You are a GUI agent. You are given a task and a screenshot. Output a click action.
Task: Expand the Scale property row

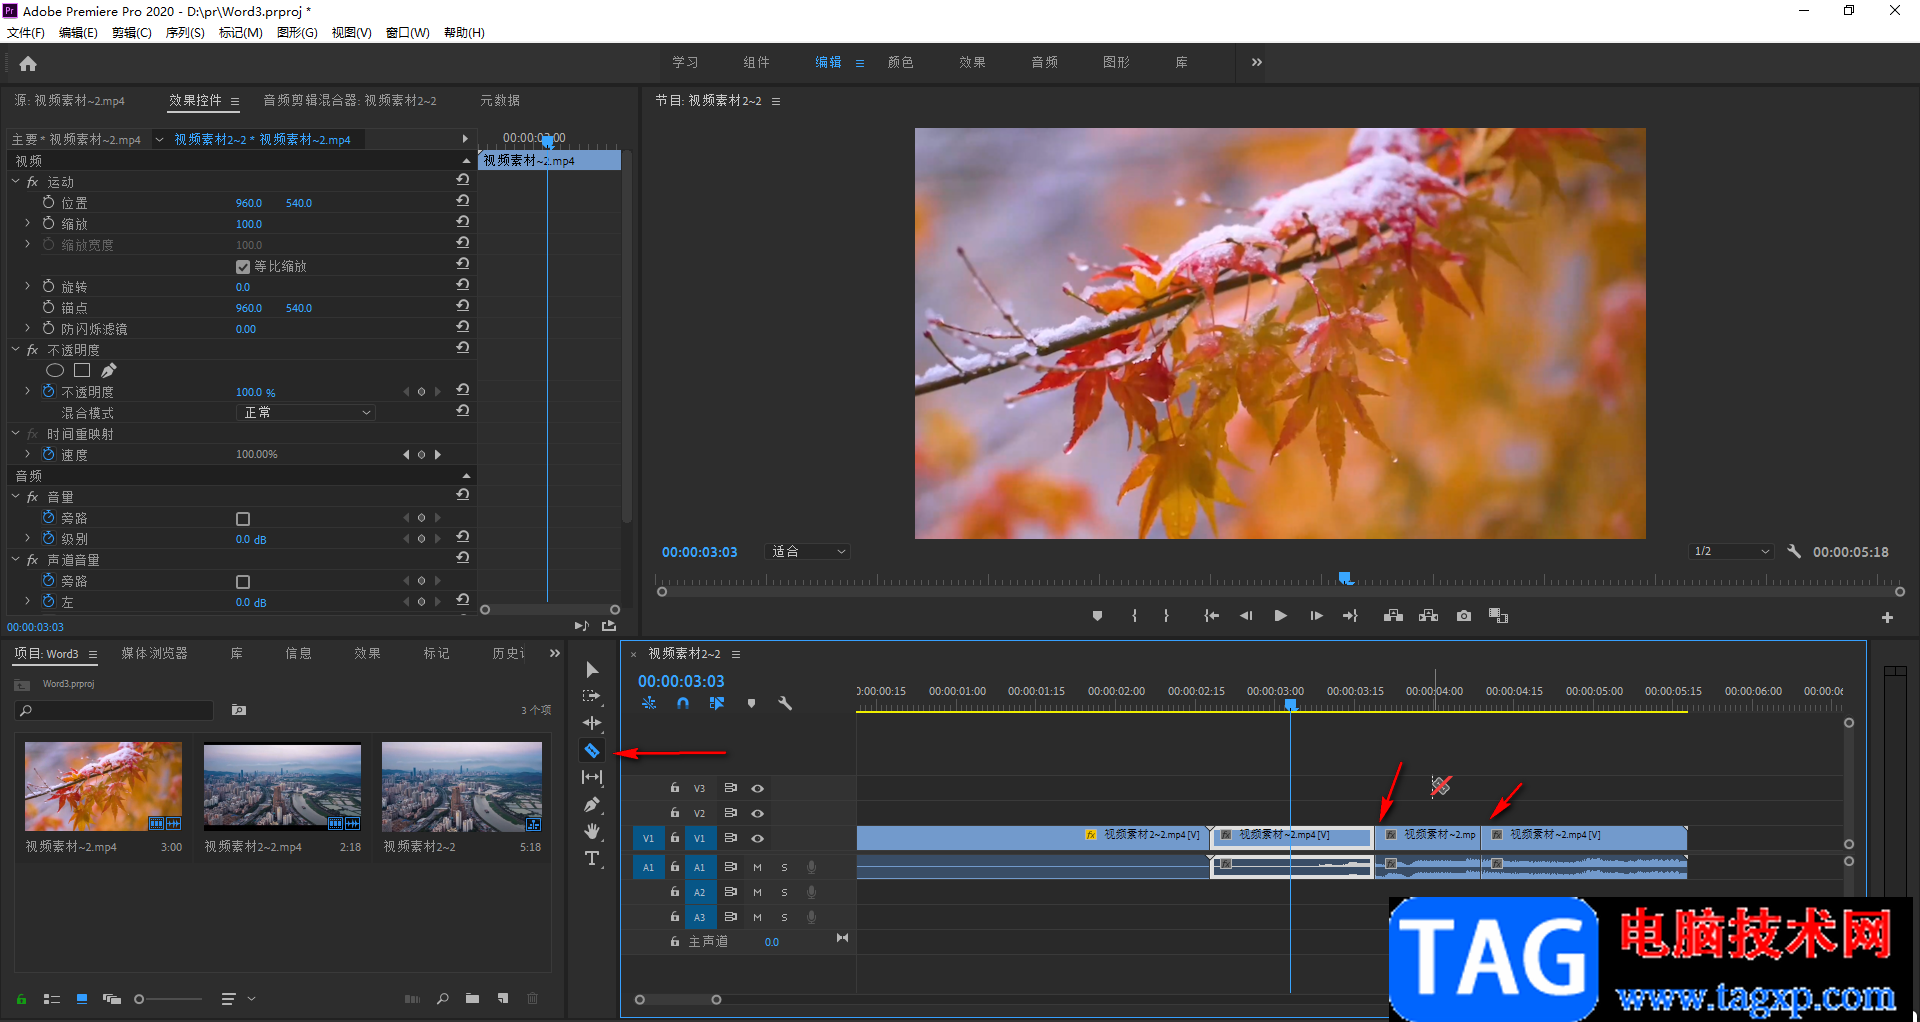pos(27,223)
